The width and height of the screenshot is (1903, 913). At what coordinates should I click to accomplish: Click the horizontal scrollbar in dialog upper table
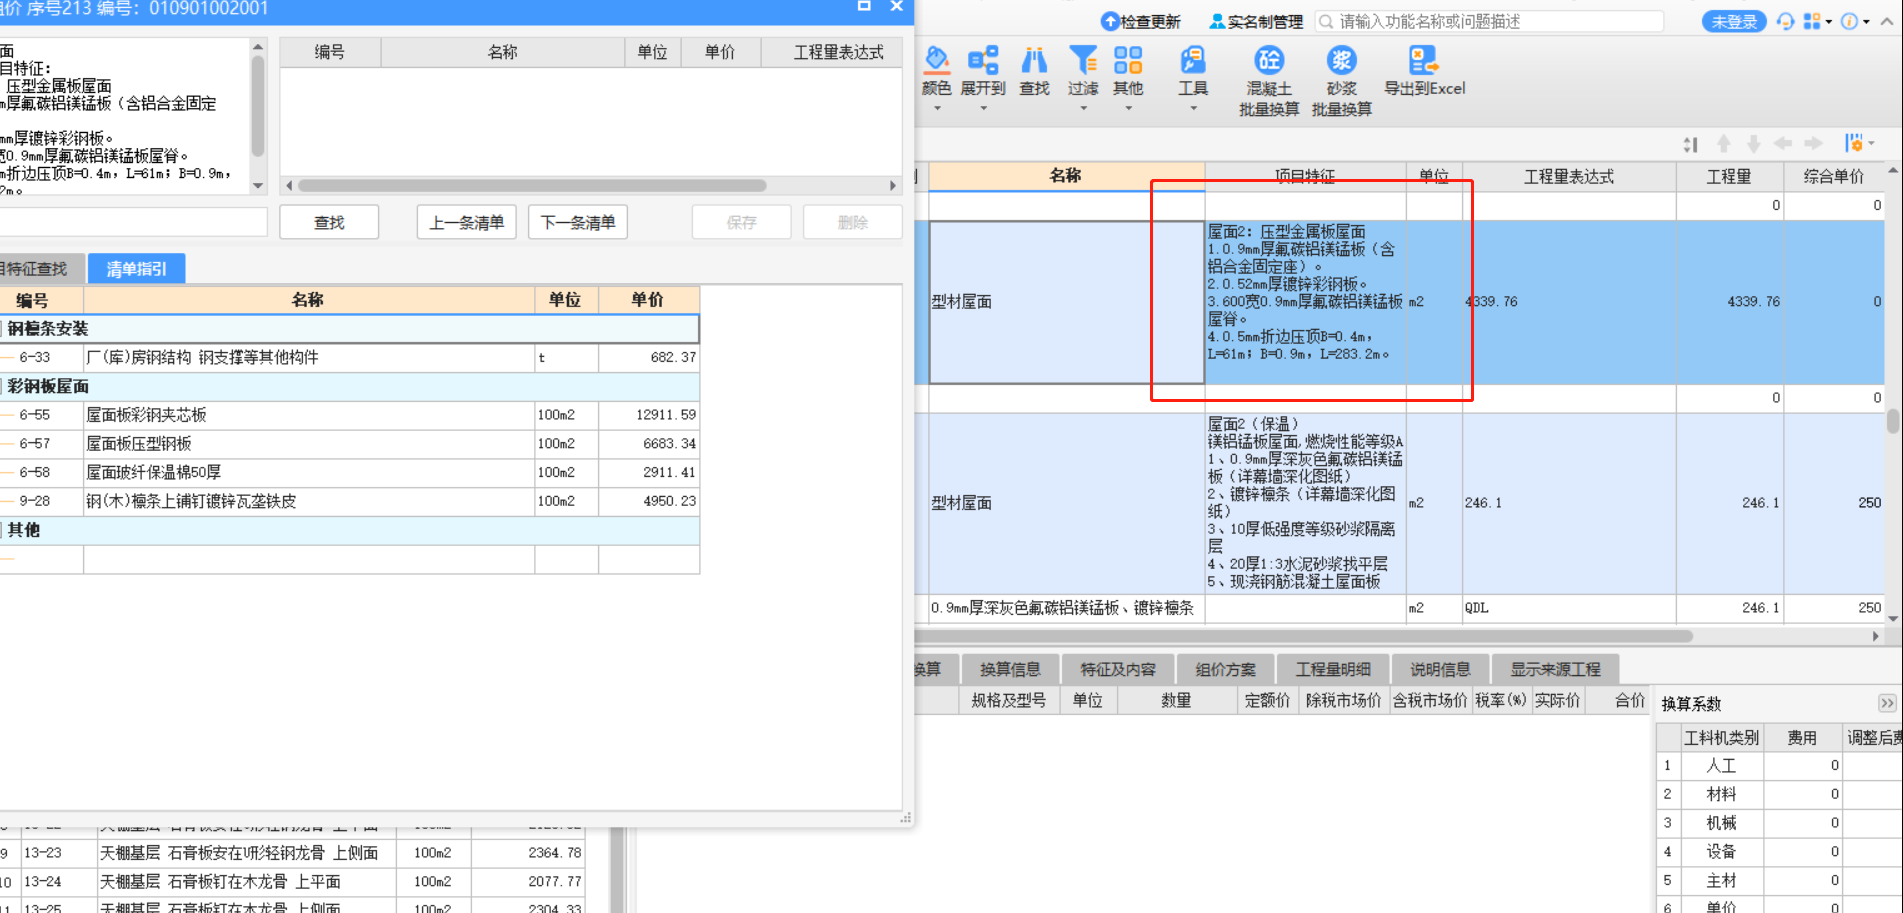[x=532, y=185]
